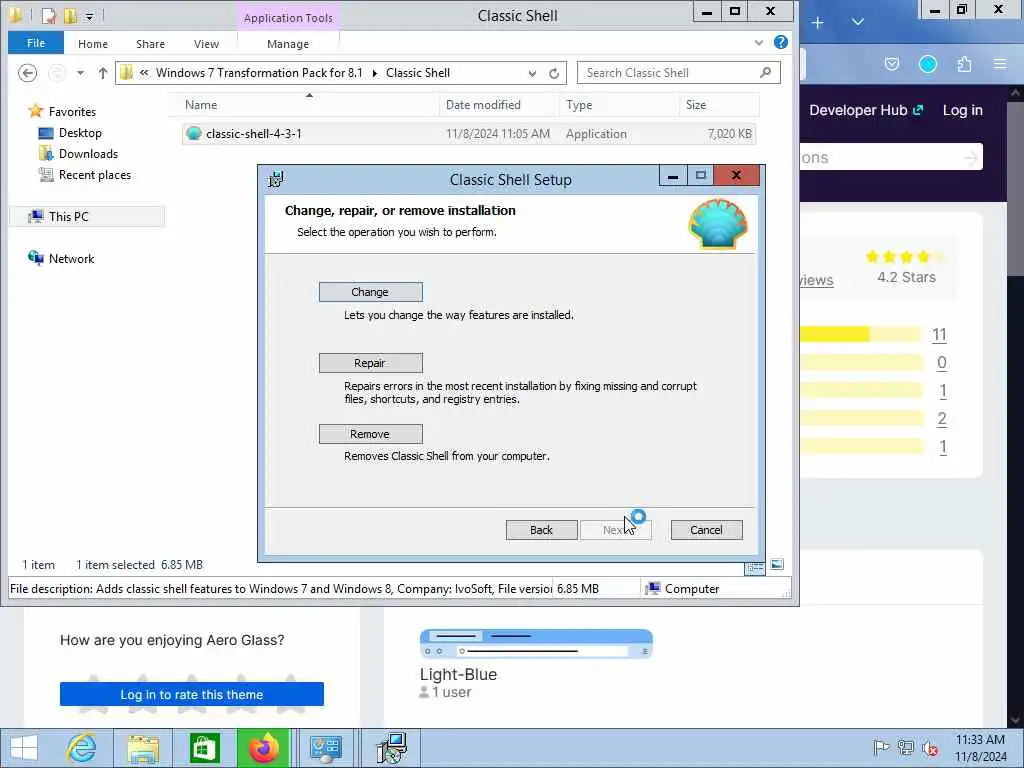This screenshot has height=768, width=1024.
Task: Navigate back with the Explorer back arrow
Action: (x=27, y=73)
